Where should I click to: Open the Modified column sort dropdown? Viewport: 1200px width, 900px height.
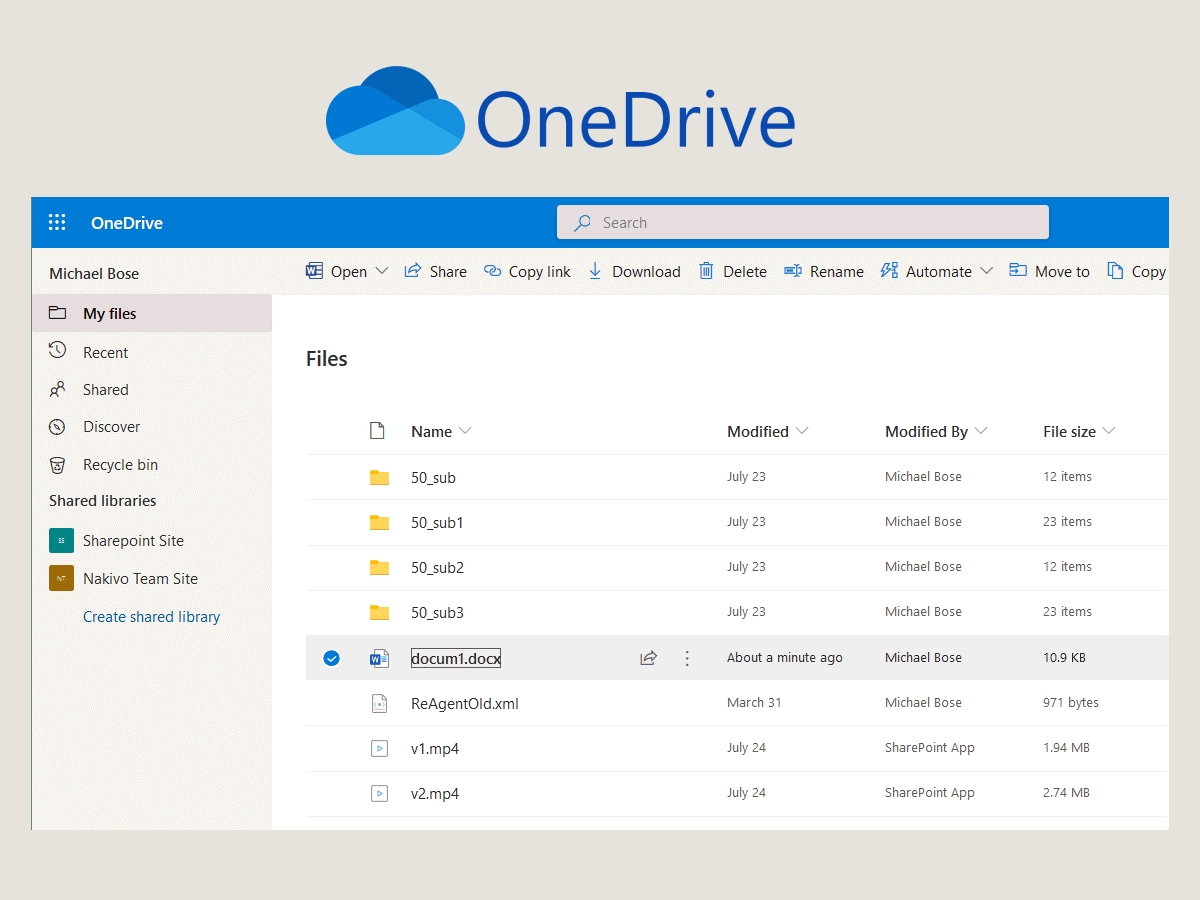coord(801,431)
